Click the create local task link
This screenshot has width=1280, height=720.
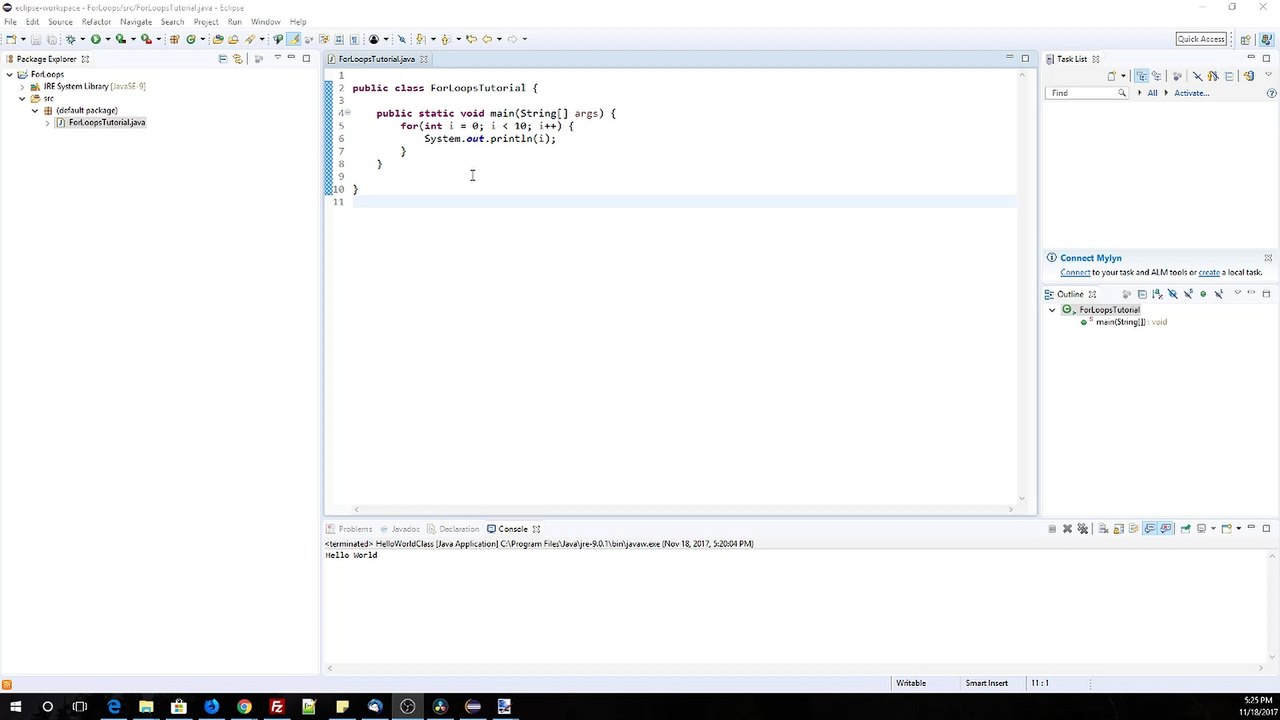(x=1209, y=272)
